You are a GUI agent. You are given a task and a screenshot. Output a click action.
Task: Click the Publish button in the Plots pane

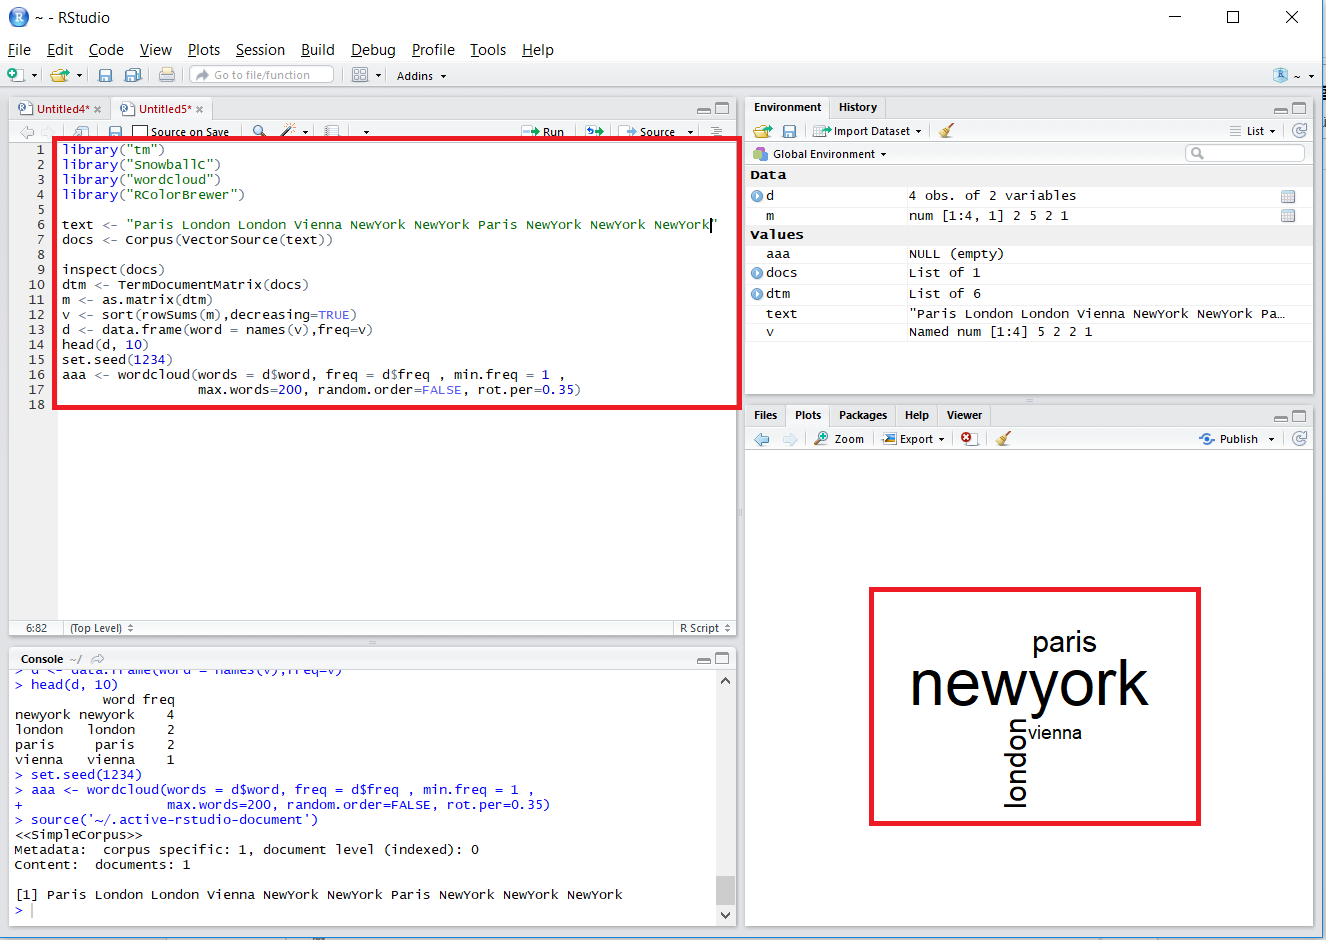pos(1238,439)
